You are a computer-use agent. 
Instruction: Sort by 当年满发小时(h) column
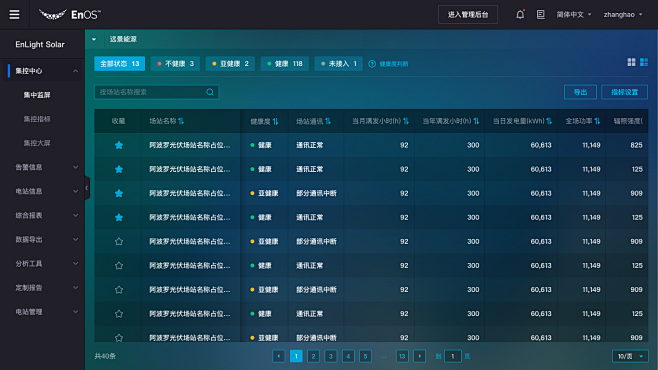point(476,121)
